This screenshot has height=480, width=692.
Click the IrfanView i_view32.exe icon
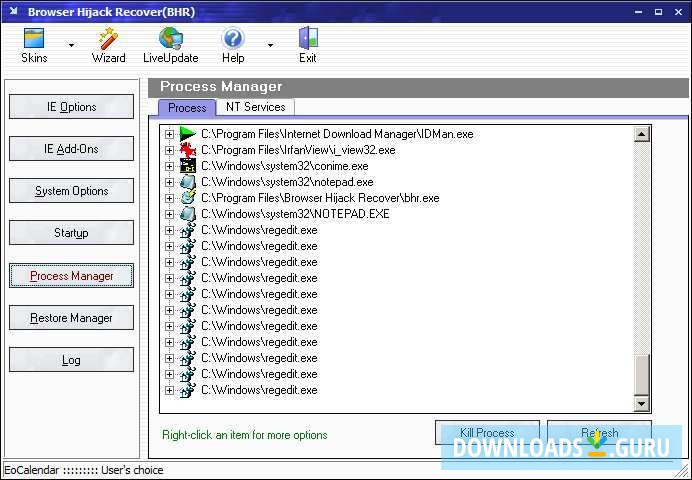(x=188, y=150)
